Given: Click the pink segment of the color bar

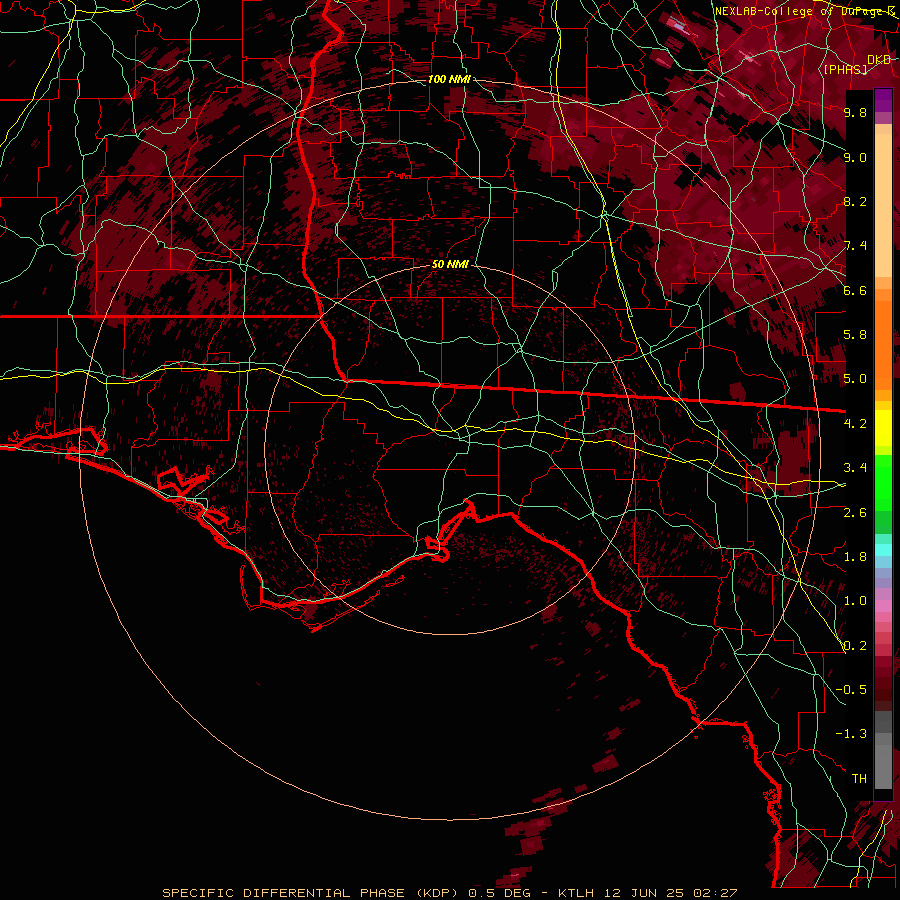Looking at the screenshot, I should (x=883, y=606).
